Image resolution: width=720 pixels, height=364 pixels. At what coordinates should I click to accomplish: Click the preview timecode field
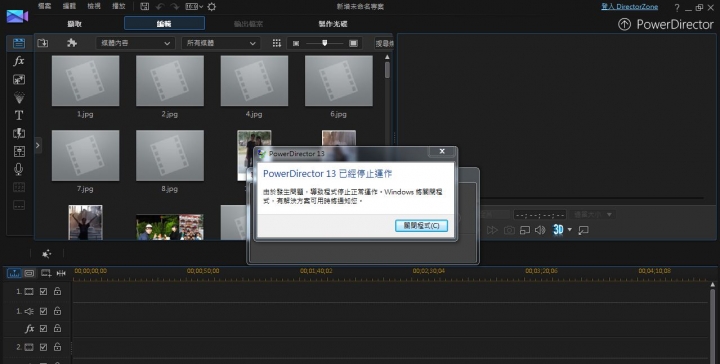540,214
